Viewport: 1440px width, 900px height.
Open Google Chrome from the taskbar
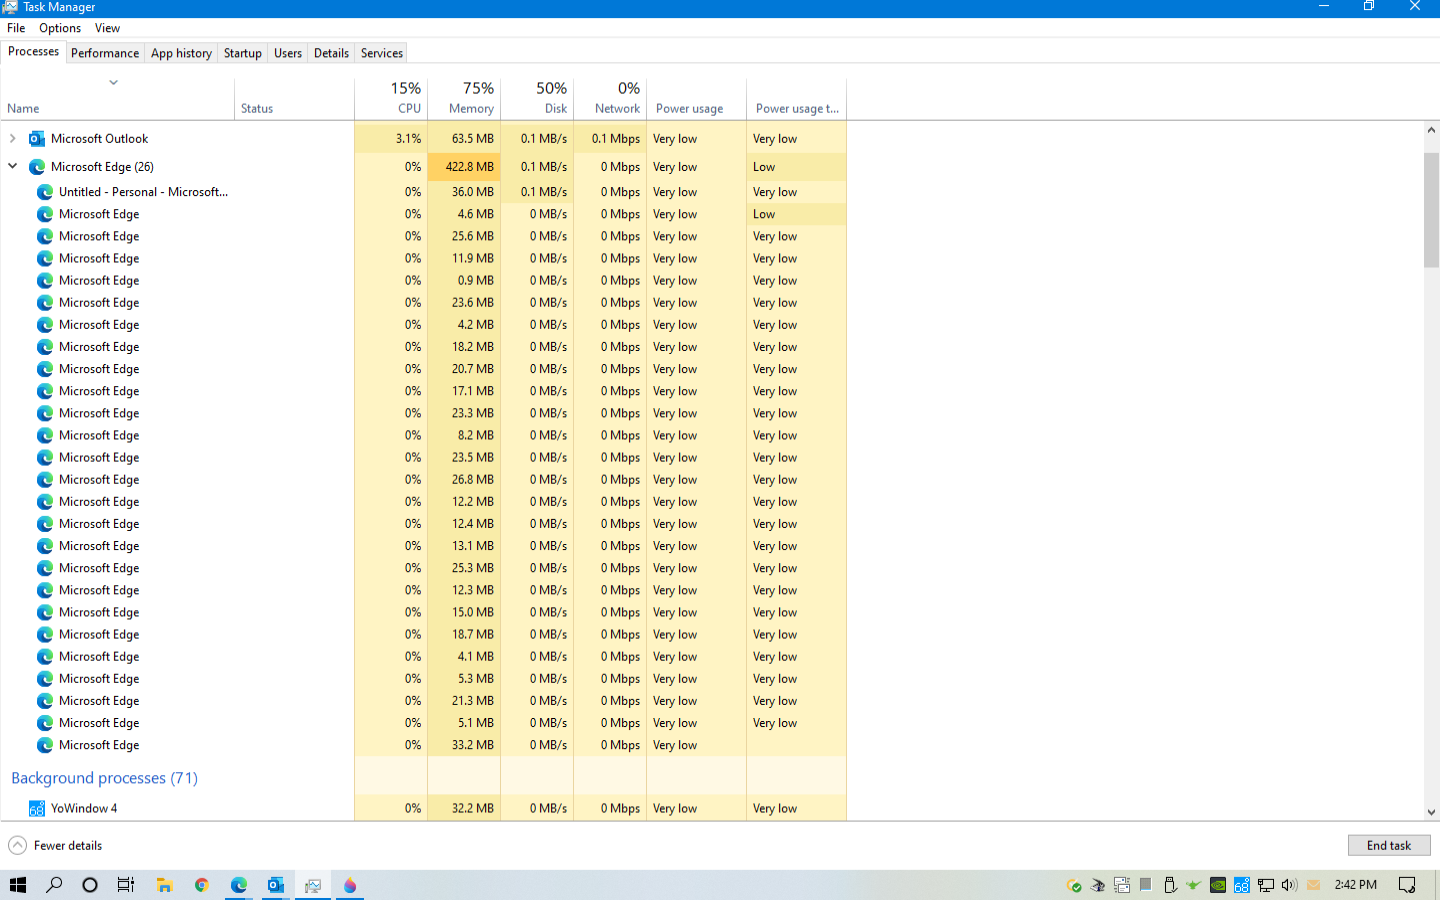pos(202,885)
